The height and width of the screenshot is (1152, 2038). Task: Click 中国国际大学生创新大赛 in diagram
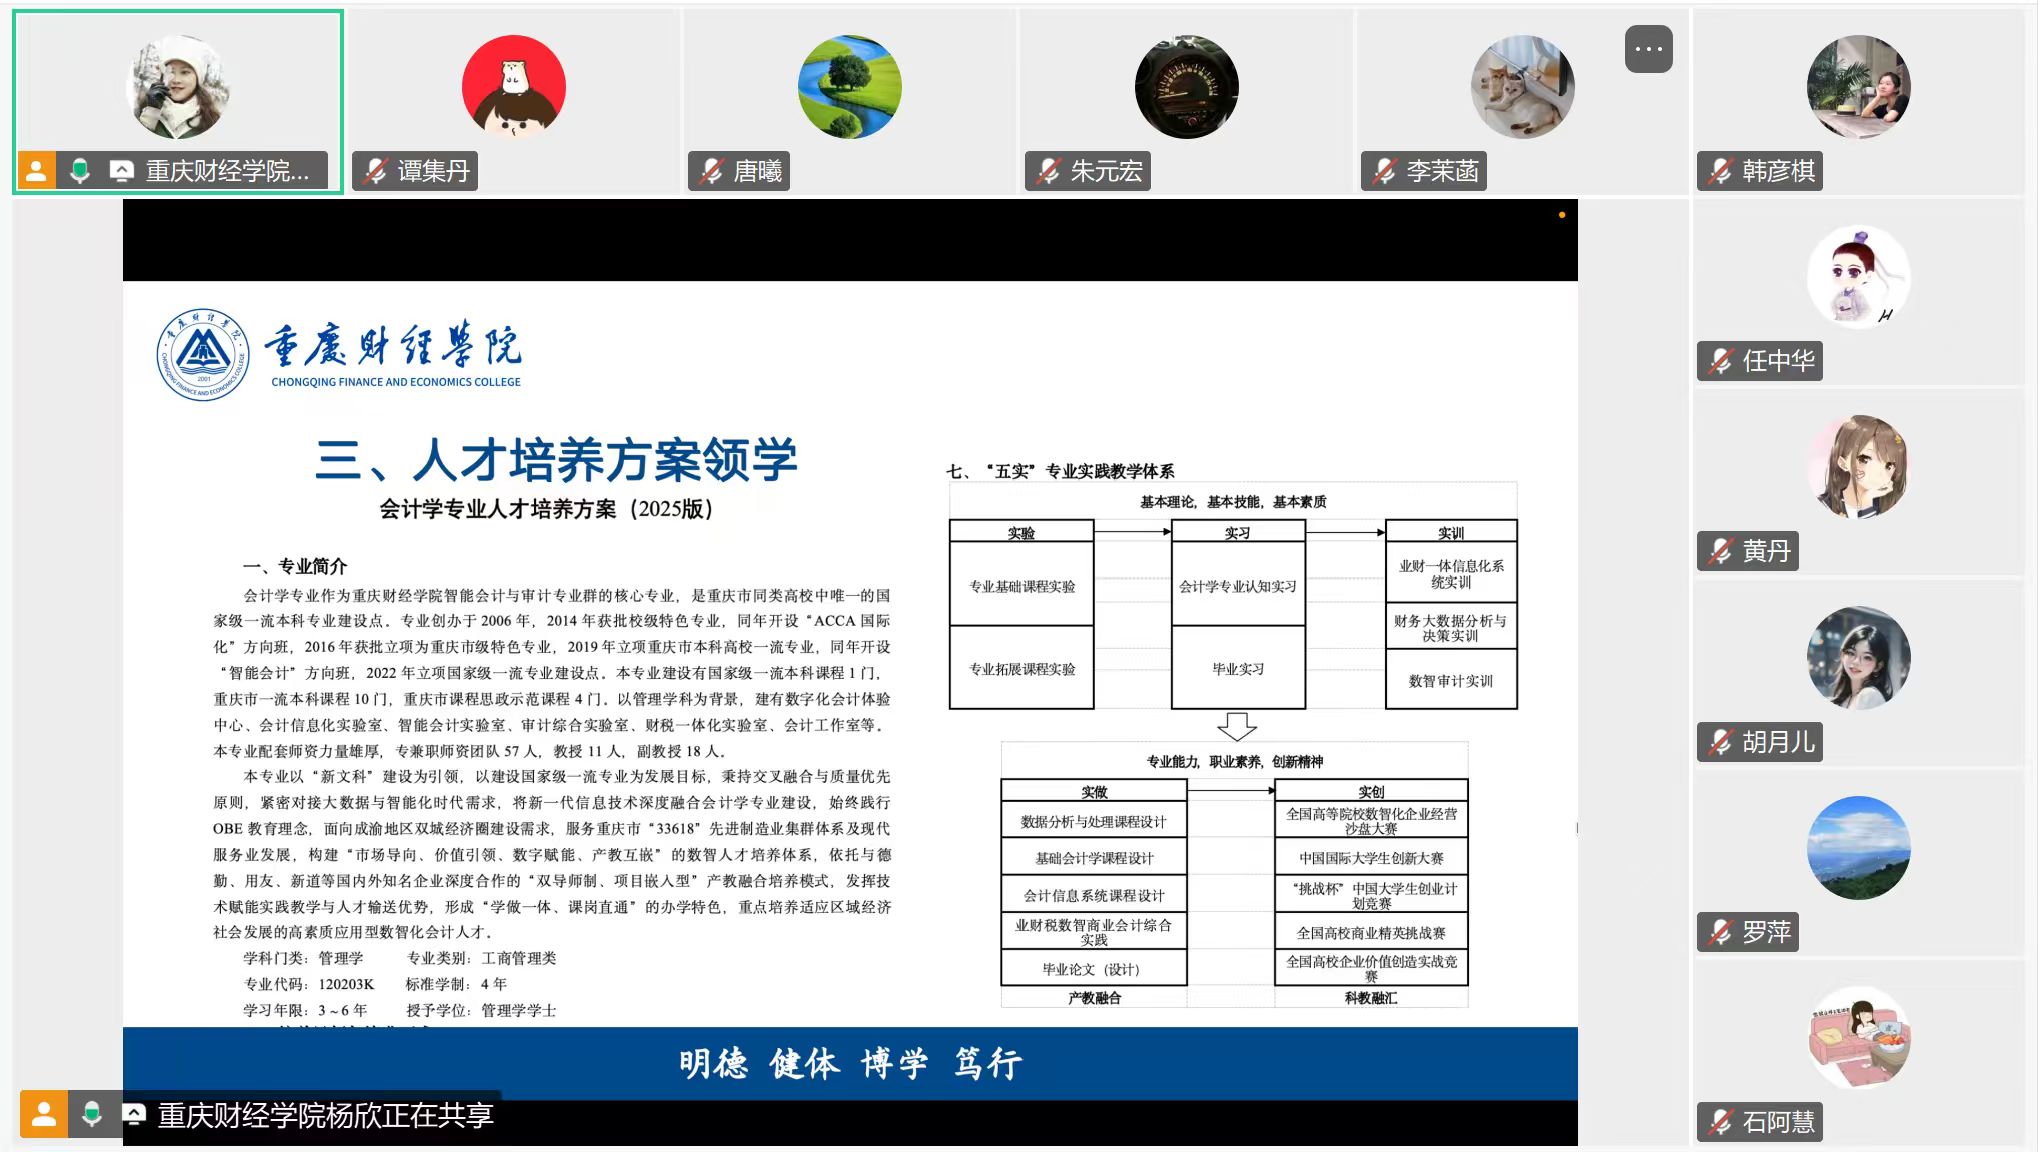1371,858
